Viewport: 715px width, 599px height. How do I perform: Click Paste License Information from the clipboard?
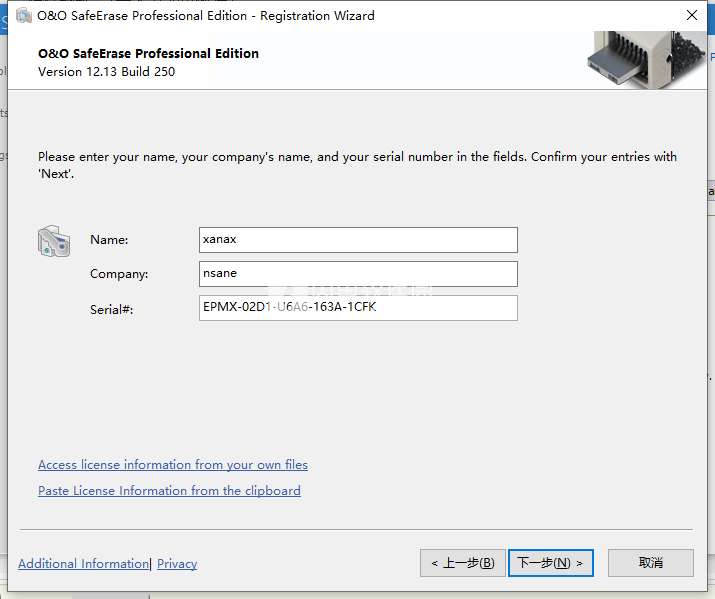[x=169, y=491]
